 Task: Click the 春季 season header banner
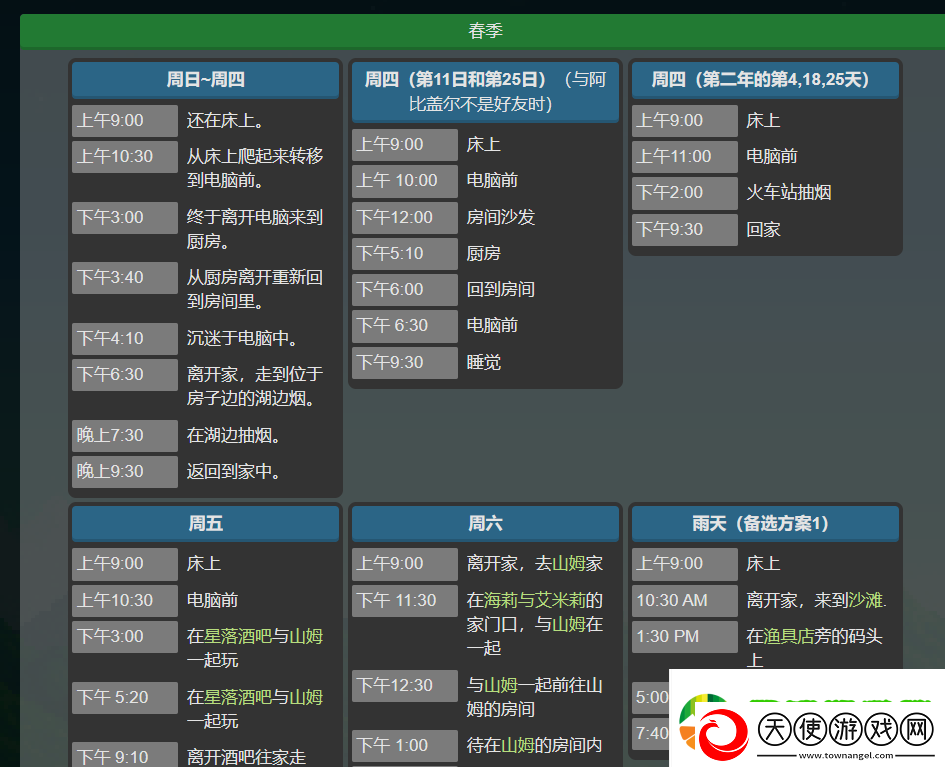point(485,31)
